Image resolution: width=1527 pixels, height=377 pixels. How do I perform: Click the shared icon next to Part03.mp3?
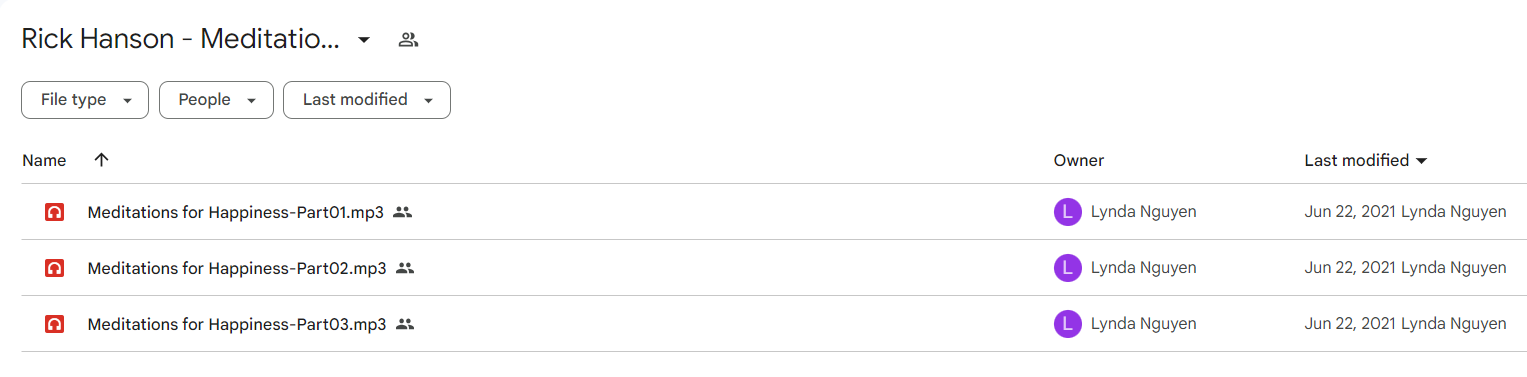coord(405,324)
